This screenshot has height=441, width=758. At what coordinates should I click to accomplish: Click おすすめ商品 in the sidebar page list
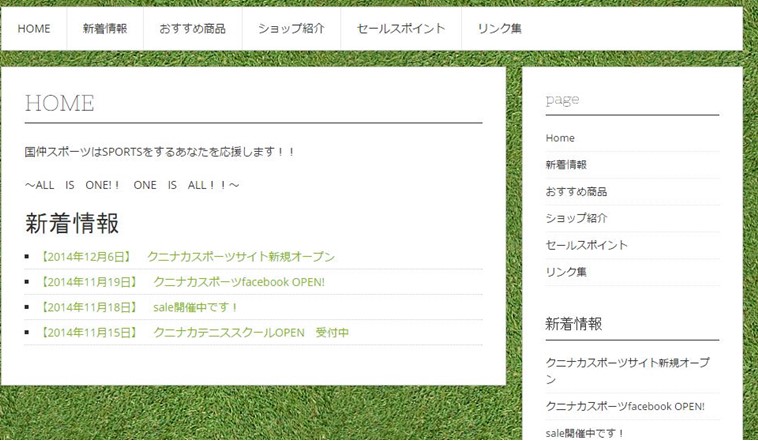[x=576, y=191]
